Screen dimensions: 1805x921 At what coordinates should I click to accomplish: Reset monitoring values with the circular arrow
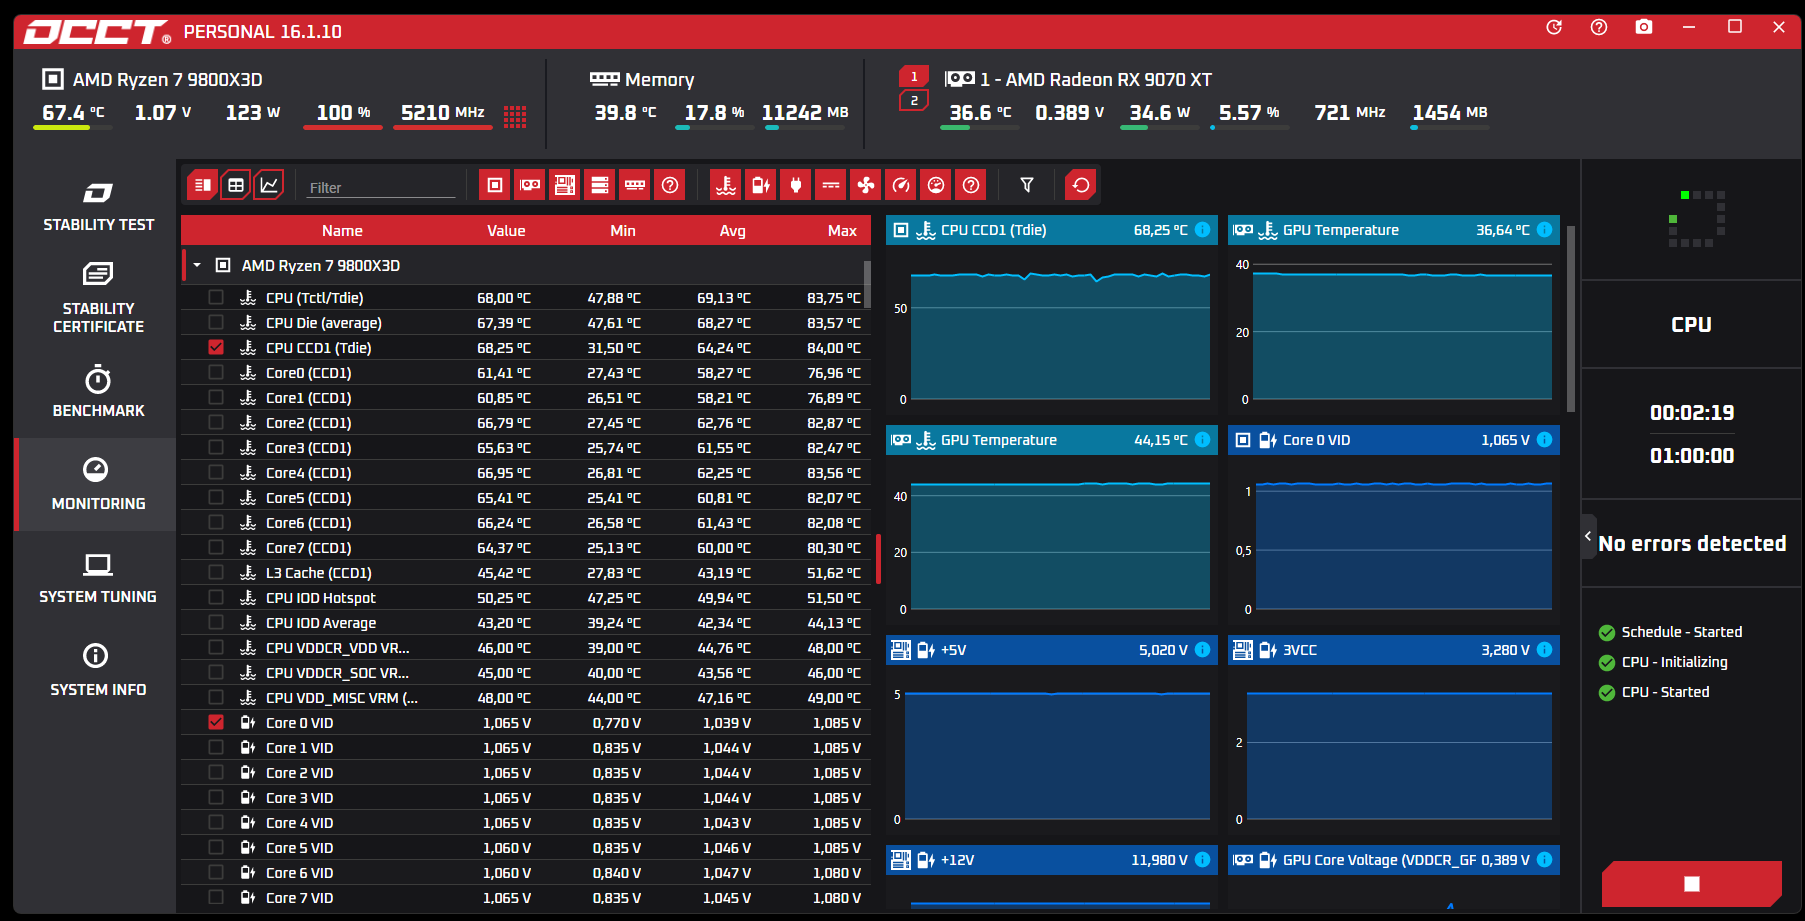[x=1081, y=185]
